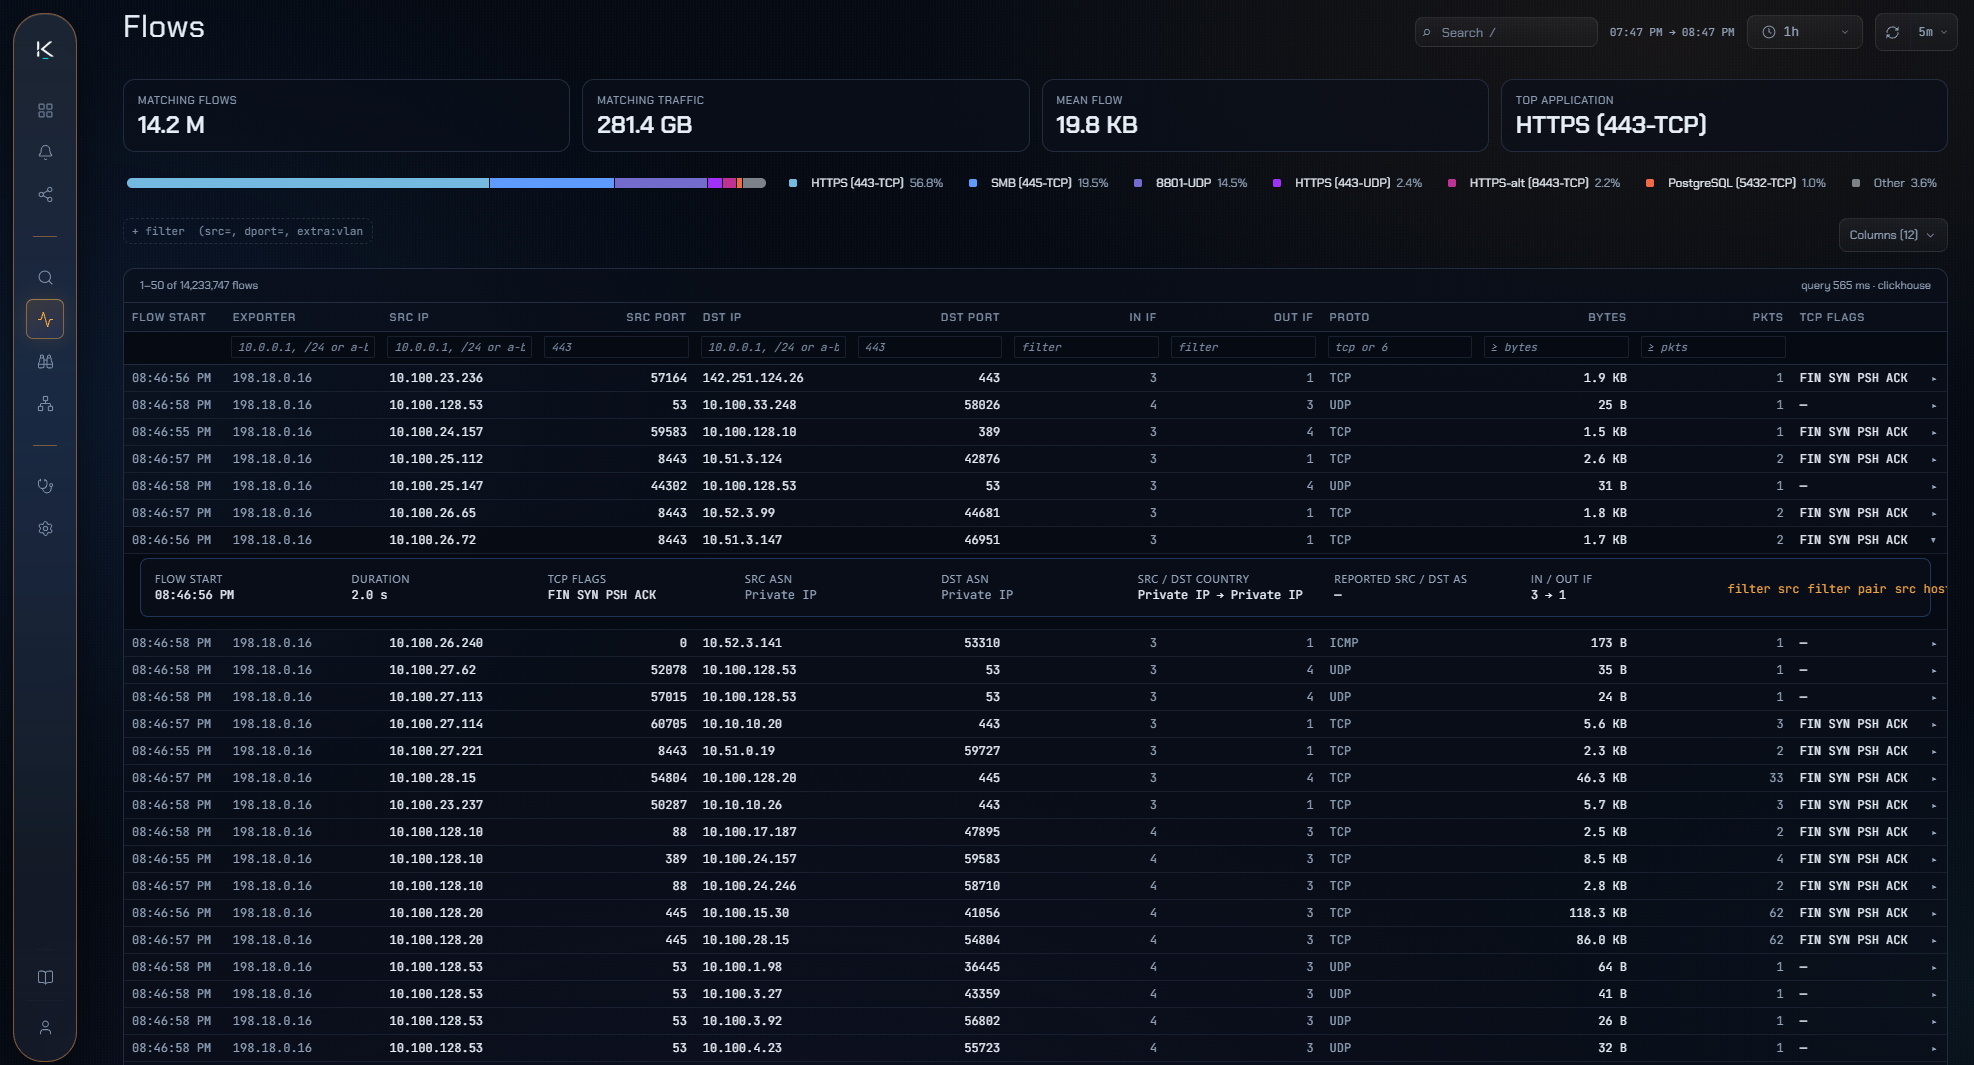Open the stethoscope health icon in sidebar

(45, 486)
